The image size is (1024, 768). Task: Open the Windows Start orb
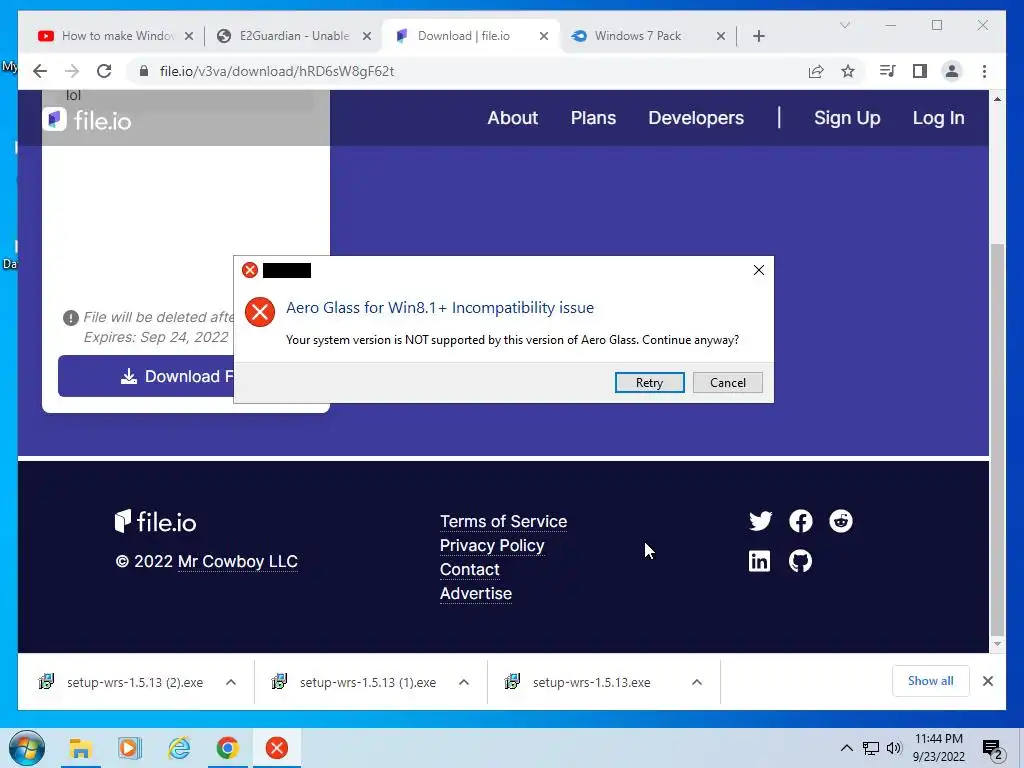(27, 748)
